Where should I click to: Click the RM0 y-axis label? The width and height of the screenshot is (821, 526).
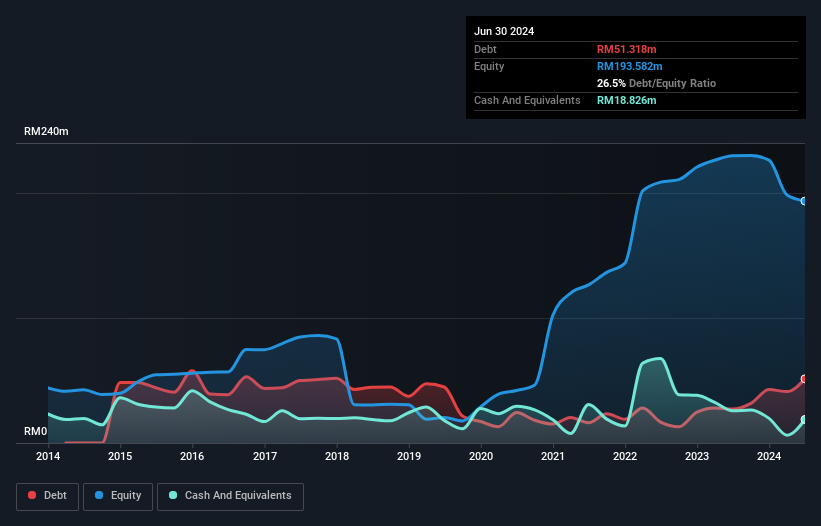tap(36, 431)
